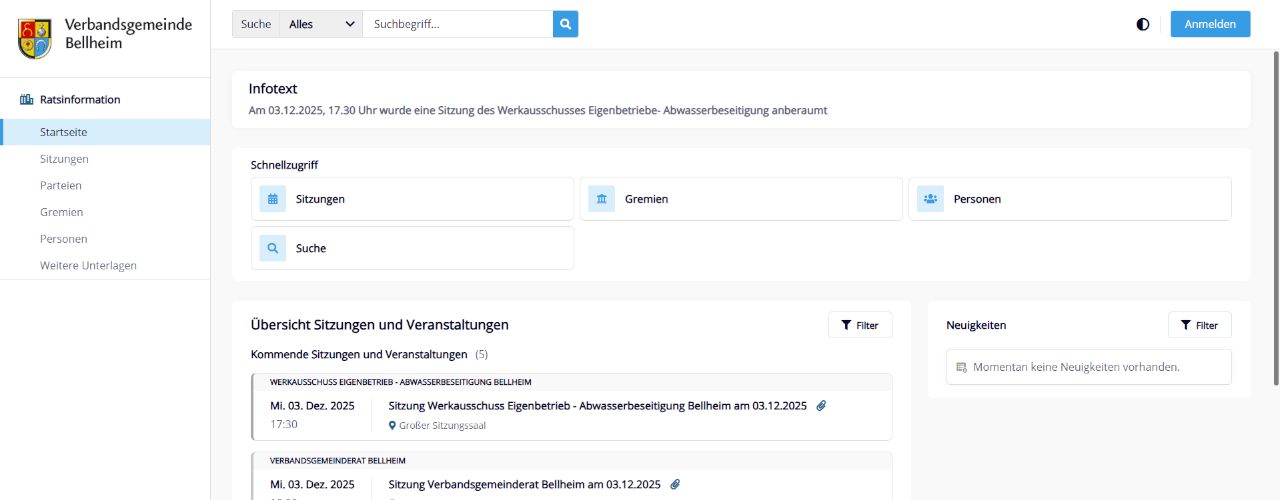1280x500 pixels.
Task: Click the people icon in Personen quick access
Action: coord(930,199)
